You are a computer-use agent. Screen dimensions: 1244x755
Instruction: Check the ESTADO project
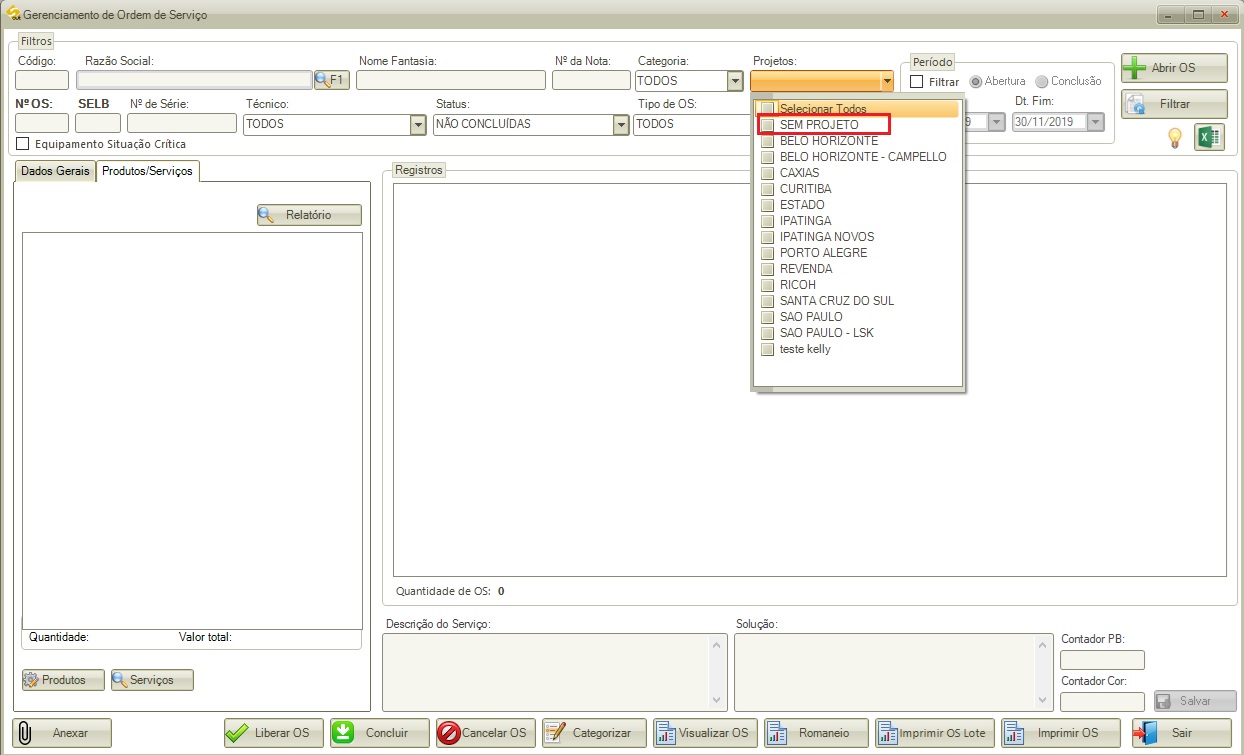point(767,205)
